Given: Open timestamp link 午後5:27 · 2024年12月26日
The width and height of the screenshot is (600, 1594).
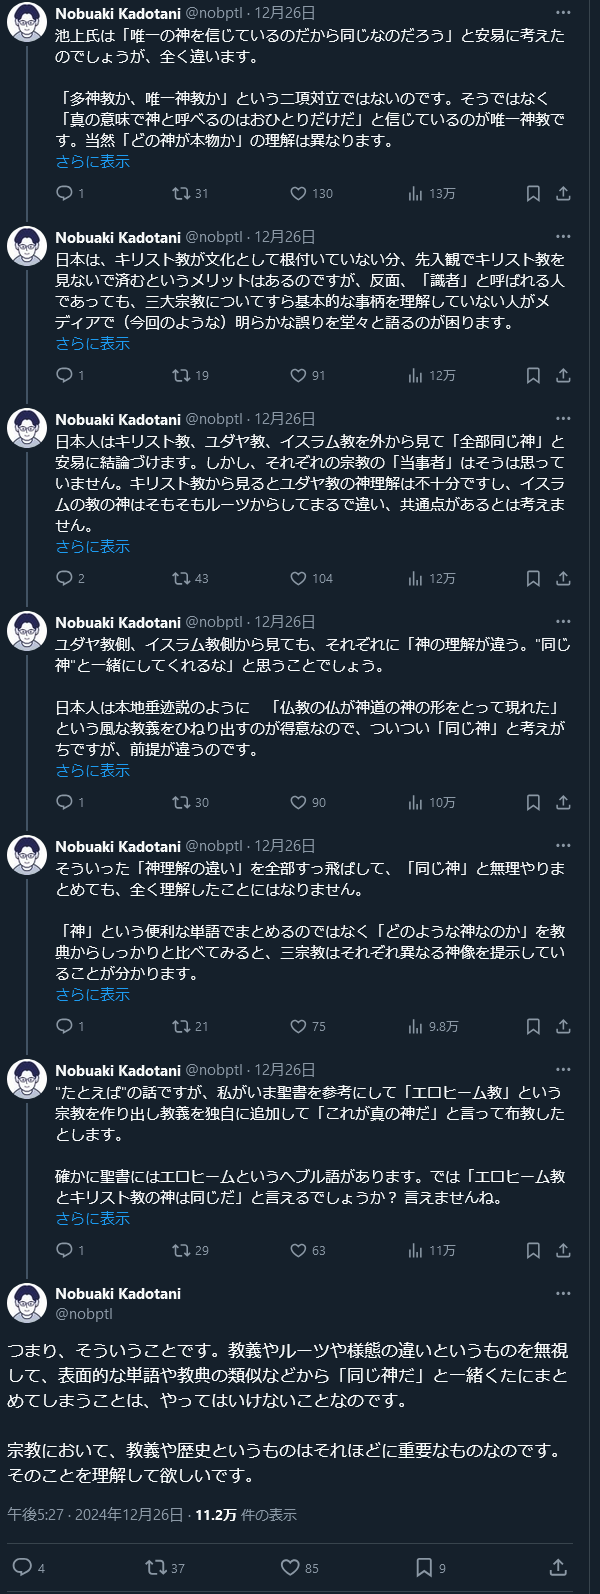Looking at the screenshot, I should point(95,1515).
